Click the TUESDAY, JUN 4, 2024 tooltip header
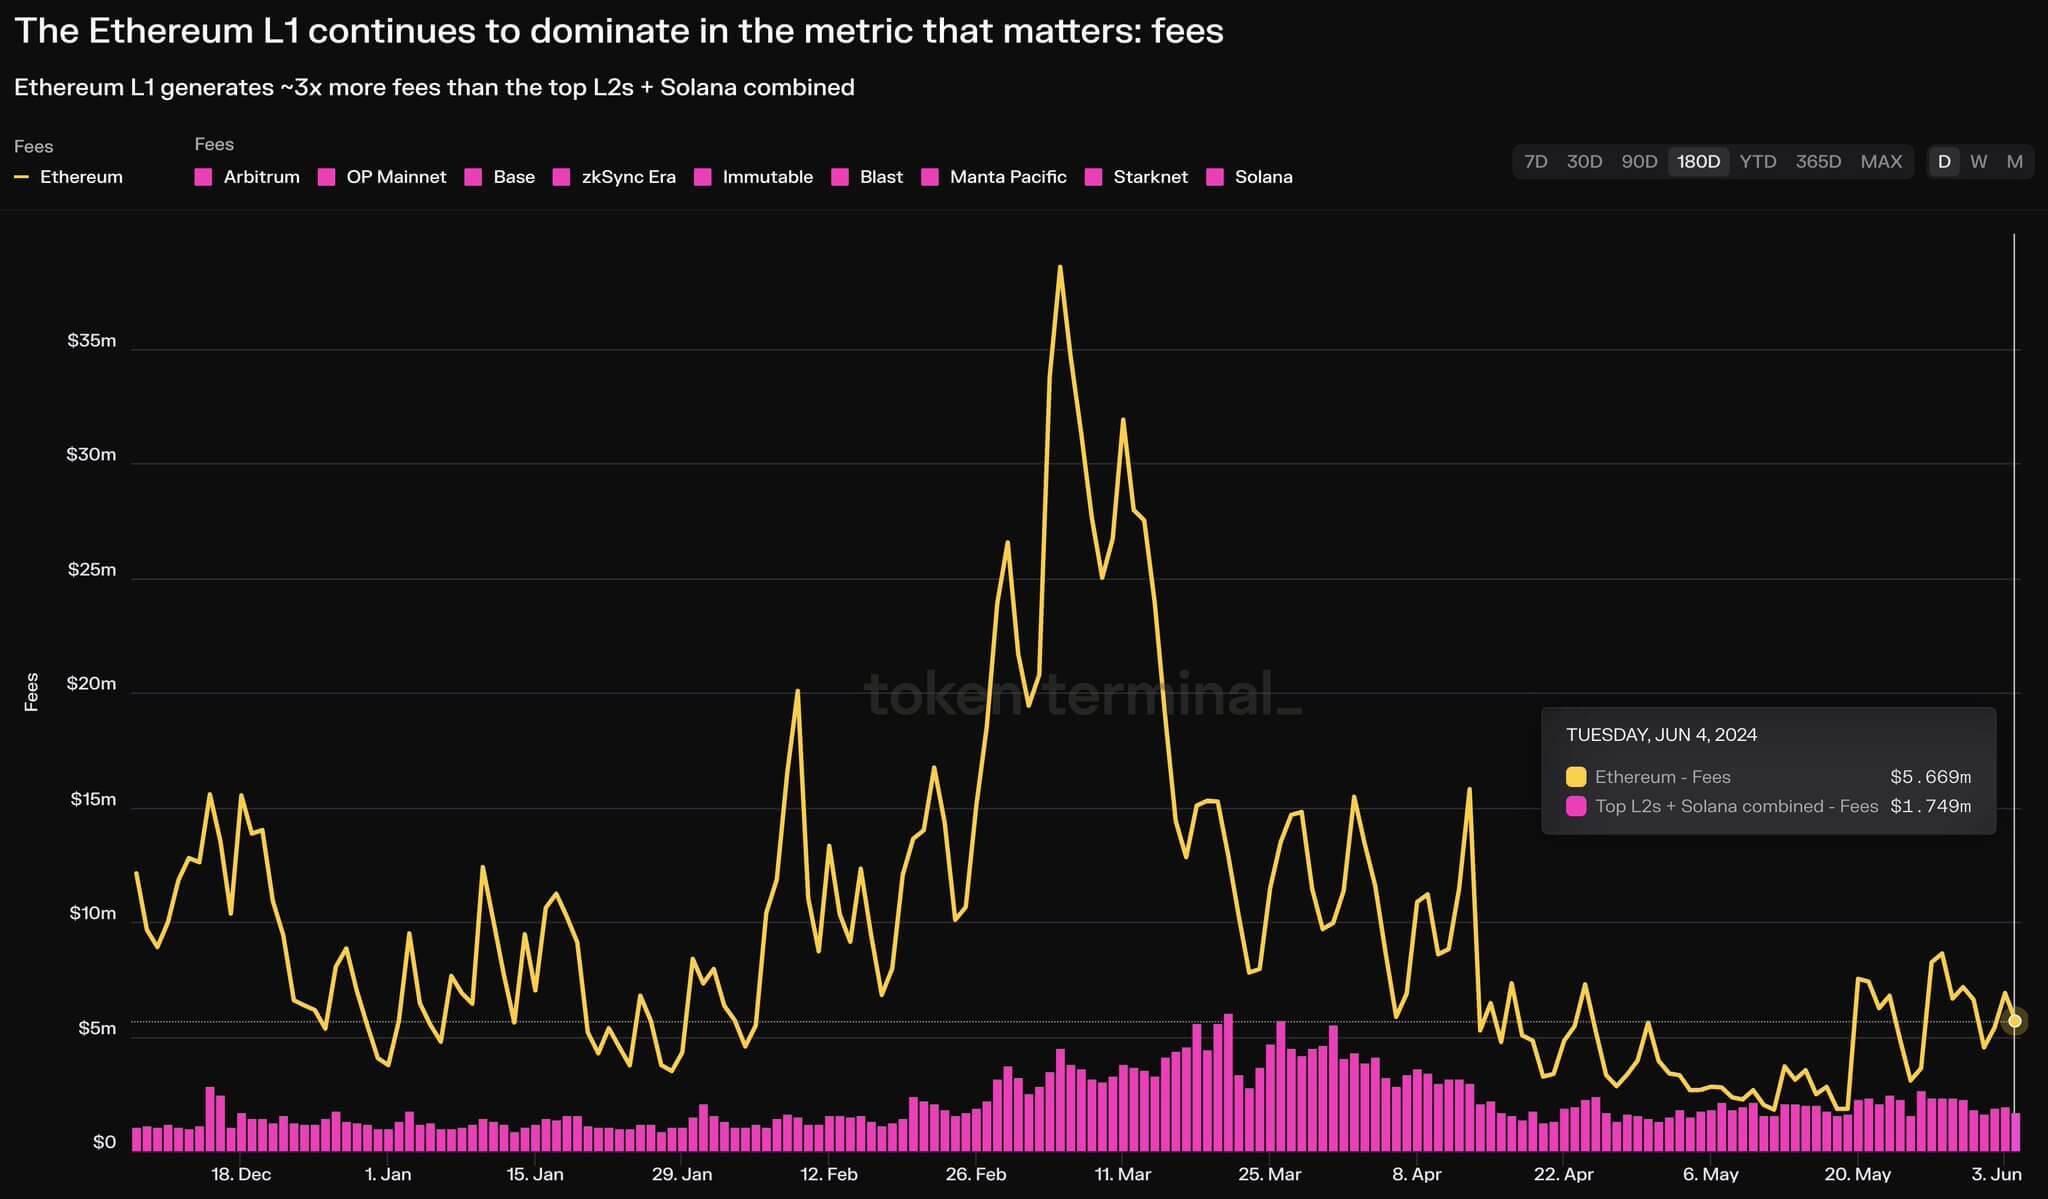 click(1661, 735)
